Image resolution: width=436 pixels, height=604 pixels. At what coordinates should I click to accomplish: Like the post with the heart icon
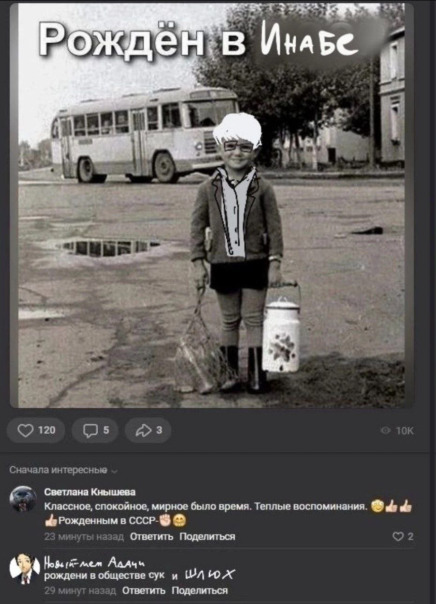(x=36, y=430)
